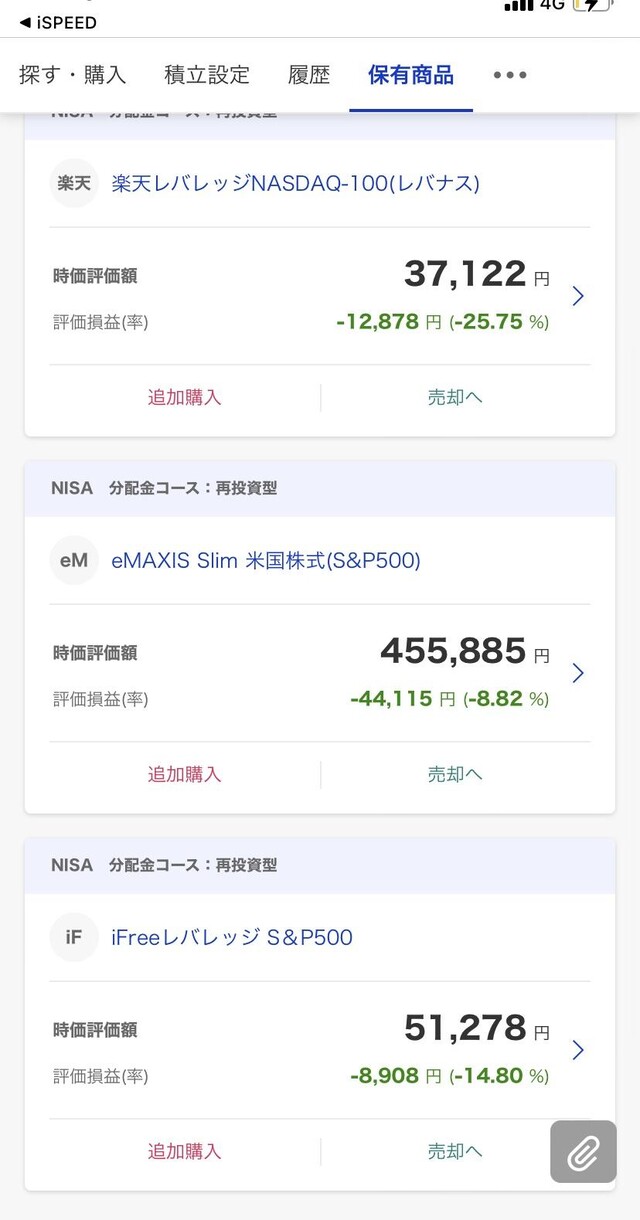Open the 楽天レバレッジNASDAQ-100(レバナス) link

(296, 183)
